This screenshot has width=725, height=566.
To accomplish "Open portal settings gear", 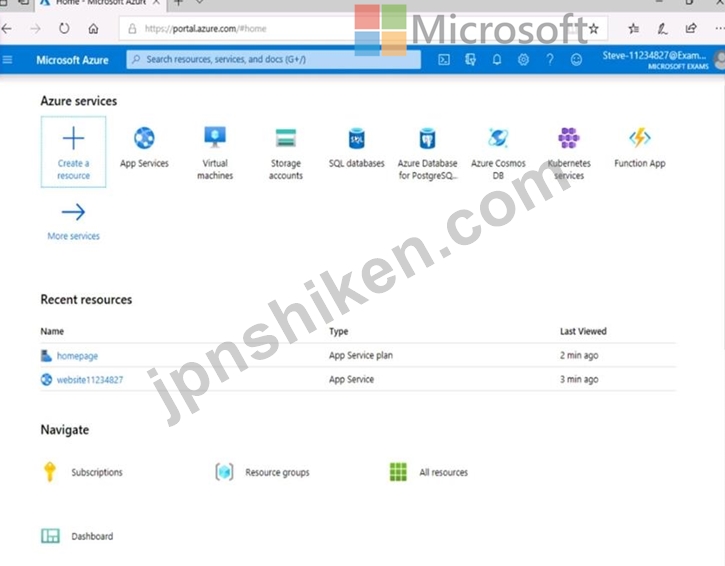I will [x=523, y=60].
